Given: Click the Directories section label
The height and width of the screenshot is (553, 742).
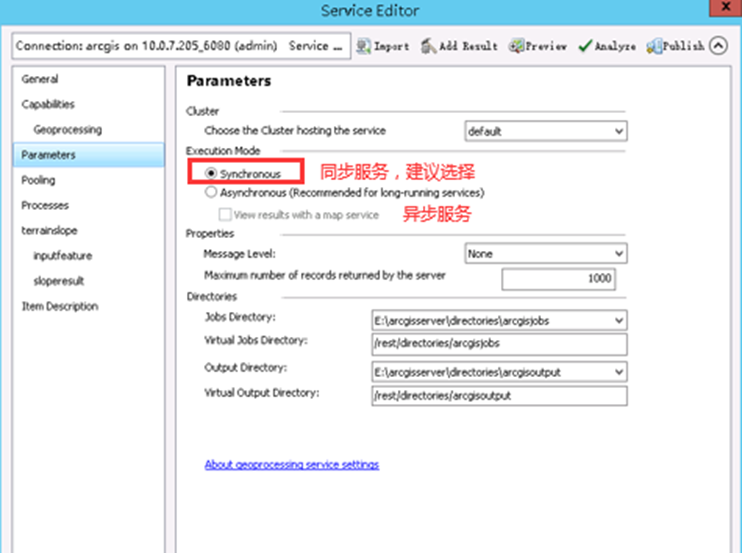Looking at the screenshot, I should pos(212,297).
